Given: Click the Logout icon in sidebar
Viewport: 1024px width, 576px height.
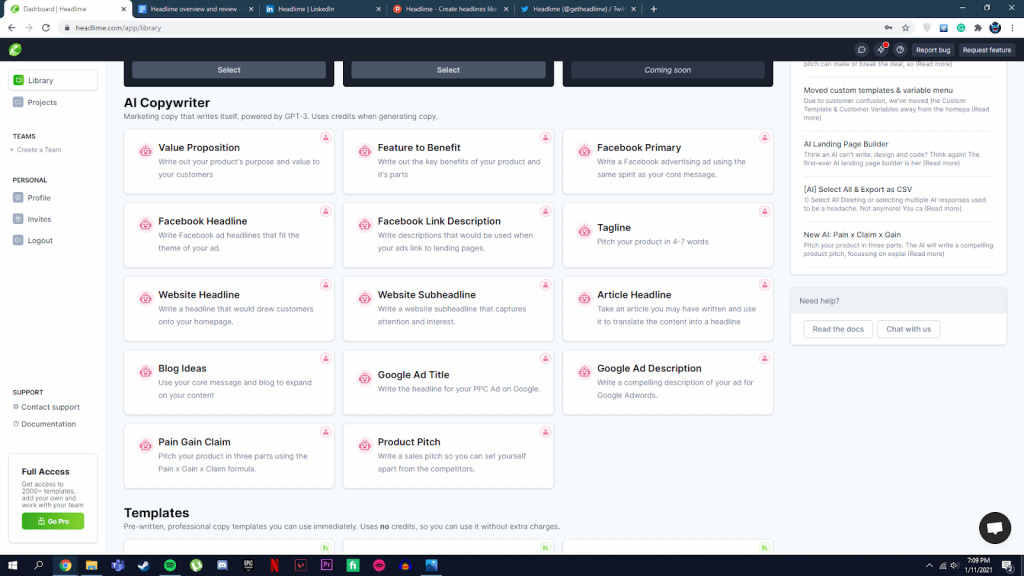Looking at the screenshot, I should pos(18,240).
